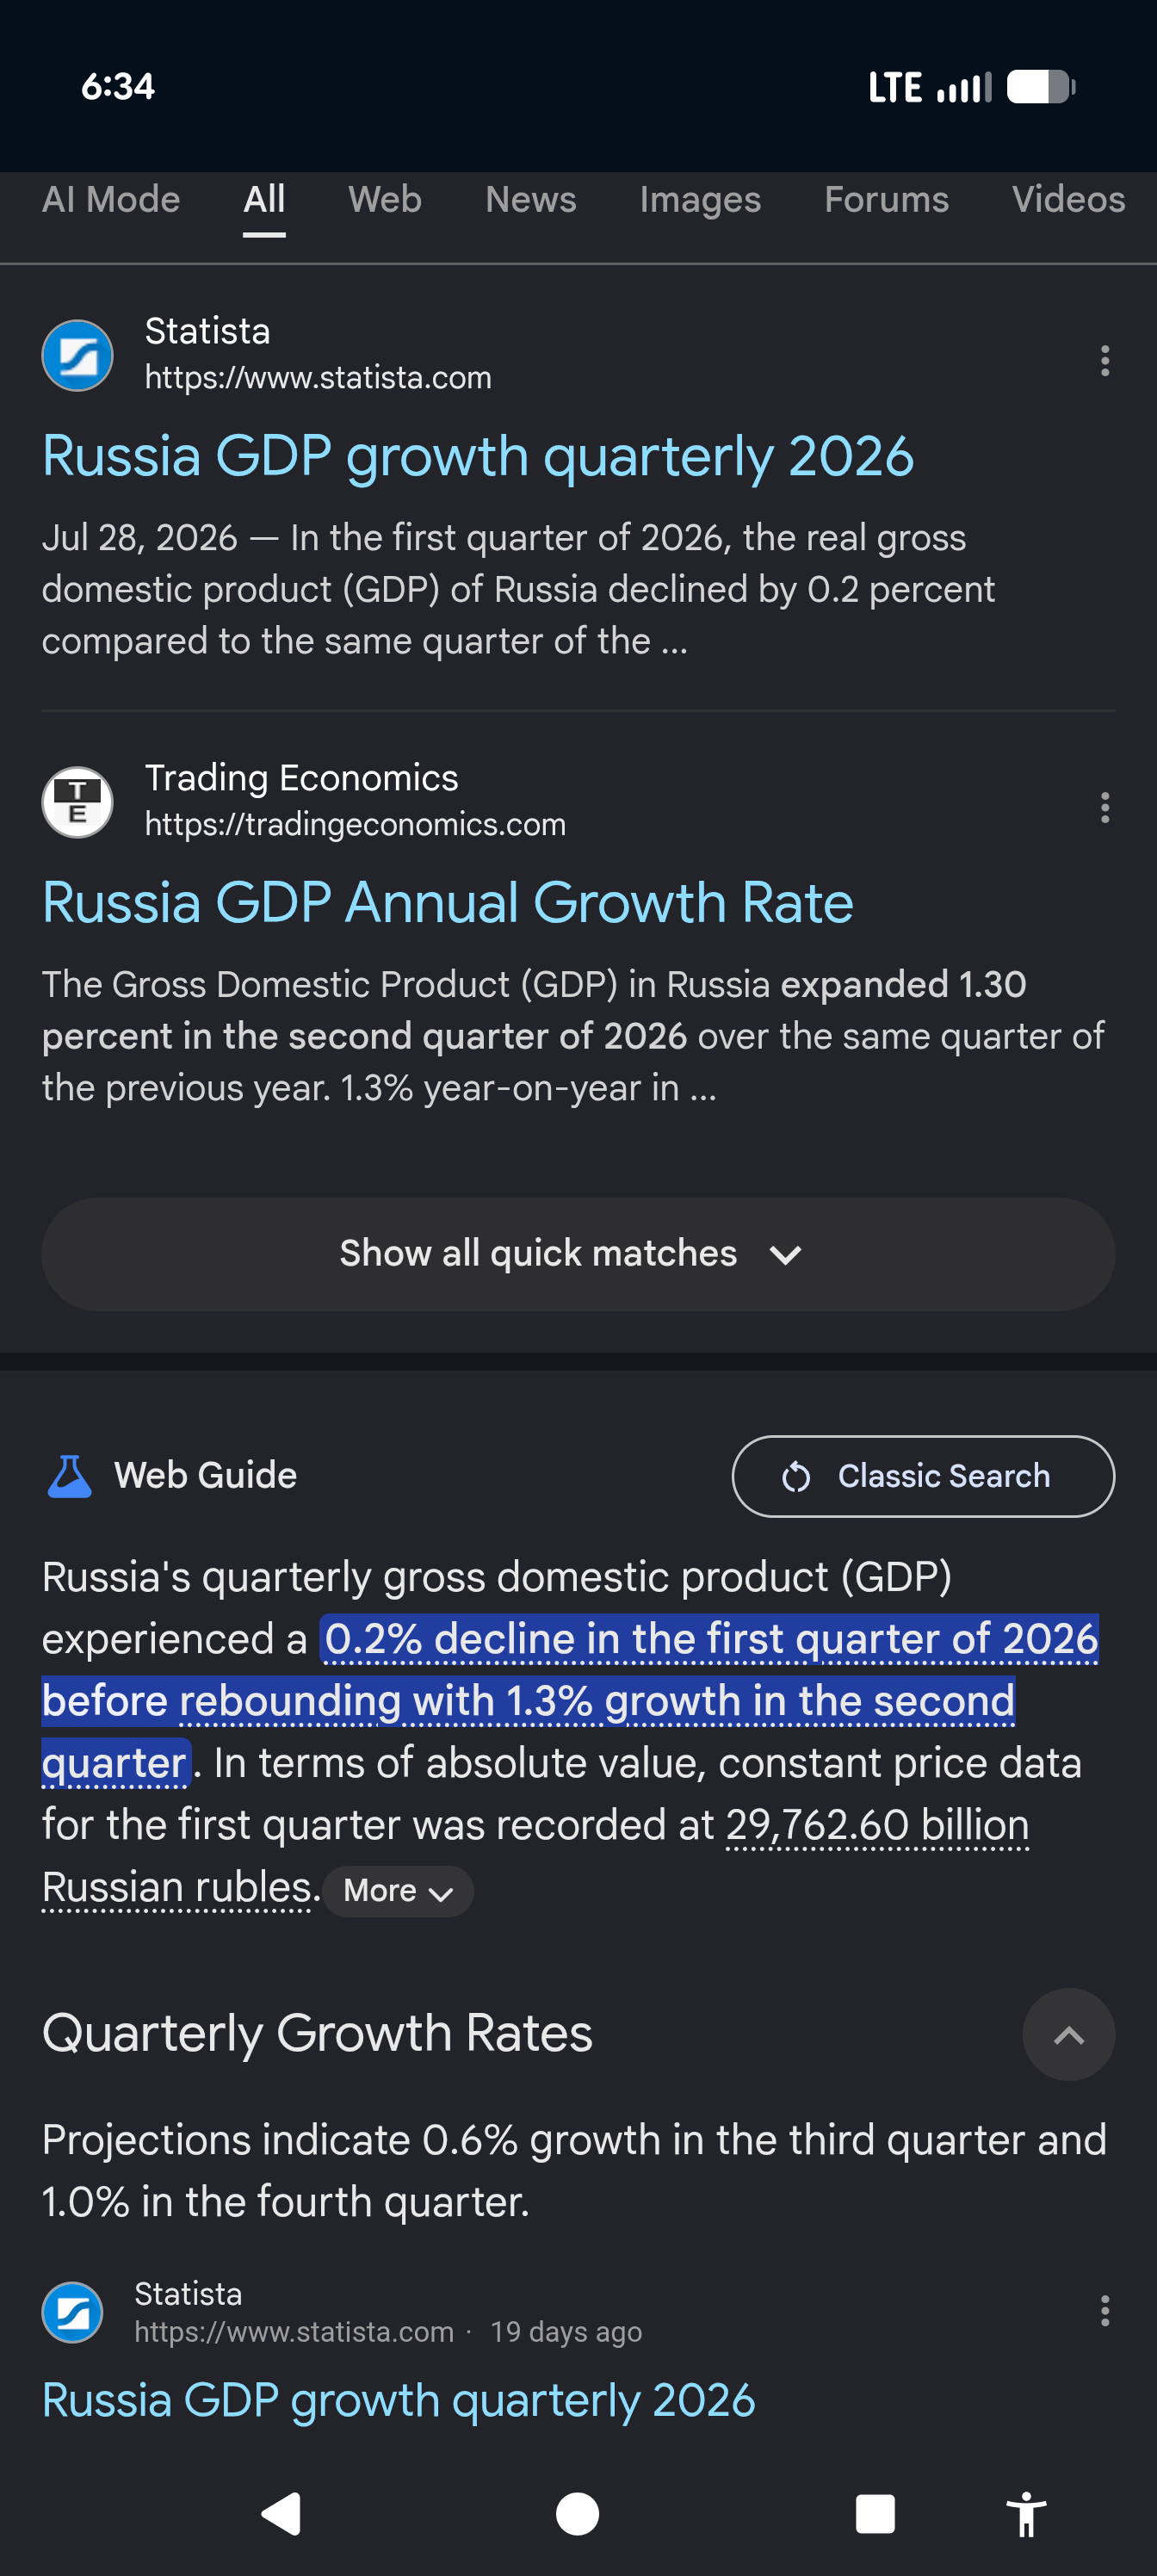Tap the Classic Search button
This screenshot has width=1157, height=2576.
pyautogui.click(x=923, y=1476)
